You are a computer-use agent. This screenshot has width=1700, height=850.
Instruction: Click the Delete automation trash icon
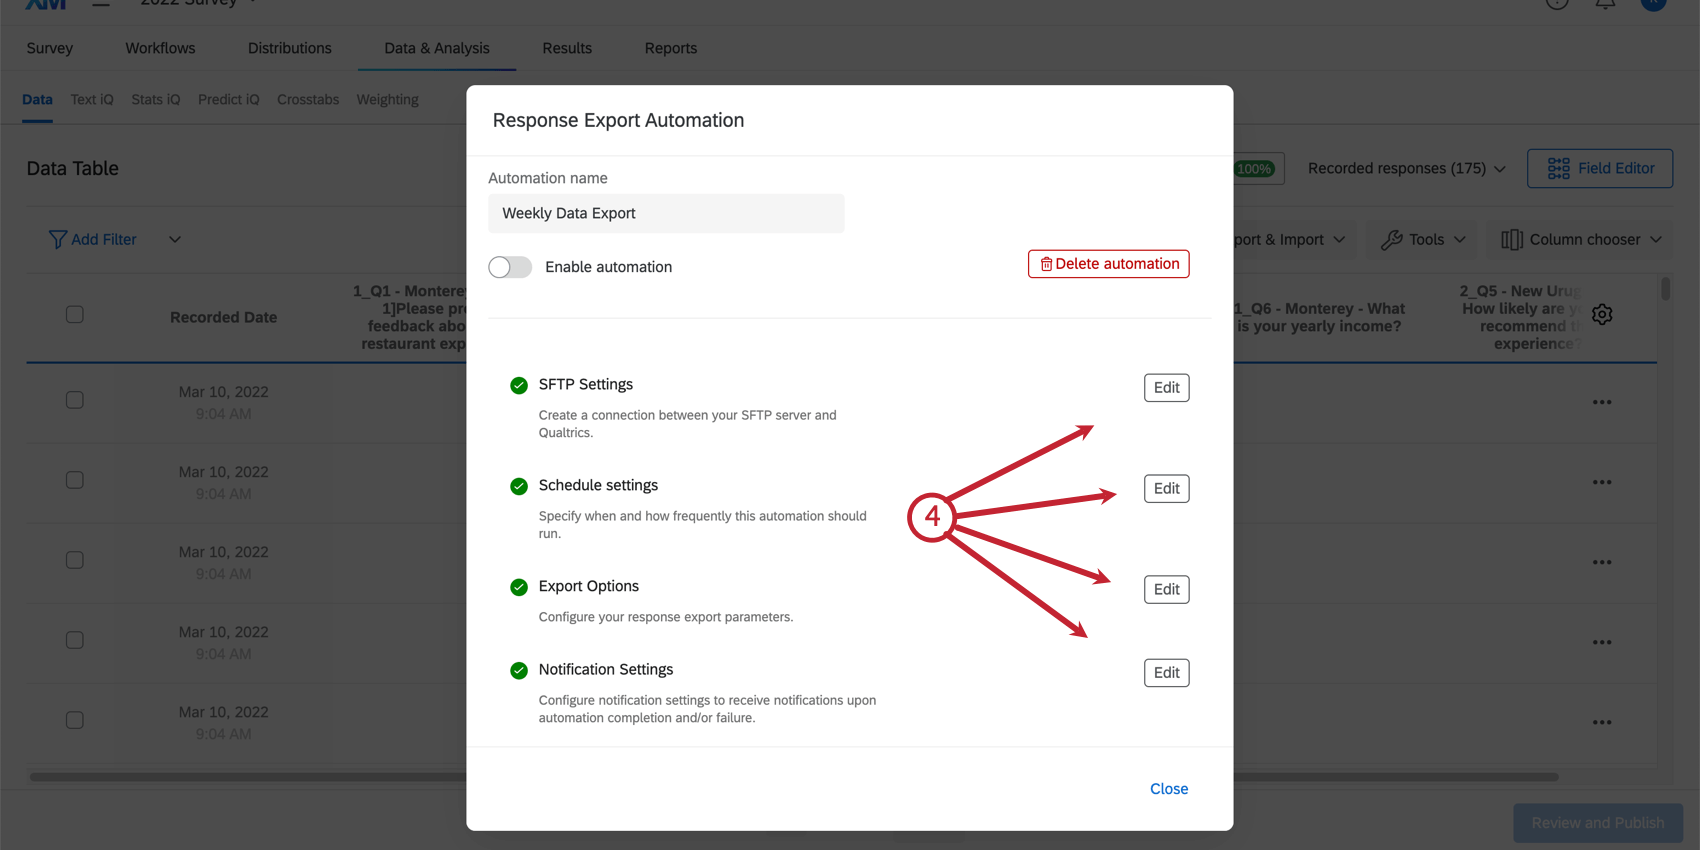pyautogui.click(x=1046, y=263)
